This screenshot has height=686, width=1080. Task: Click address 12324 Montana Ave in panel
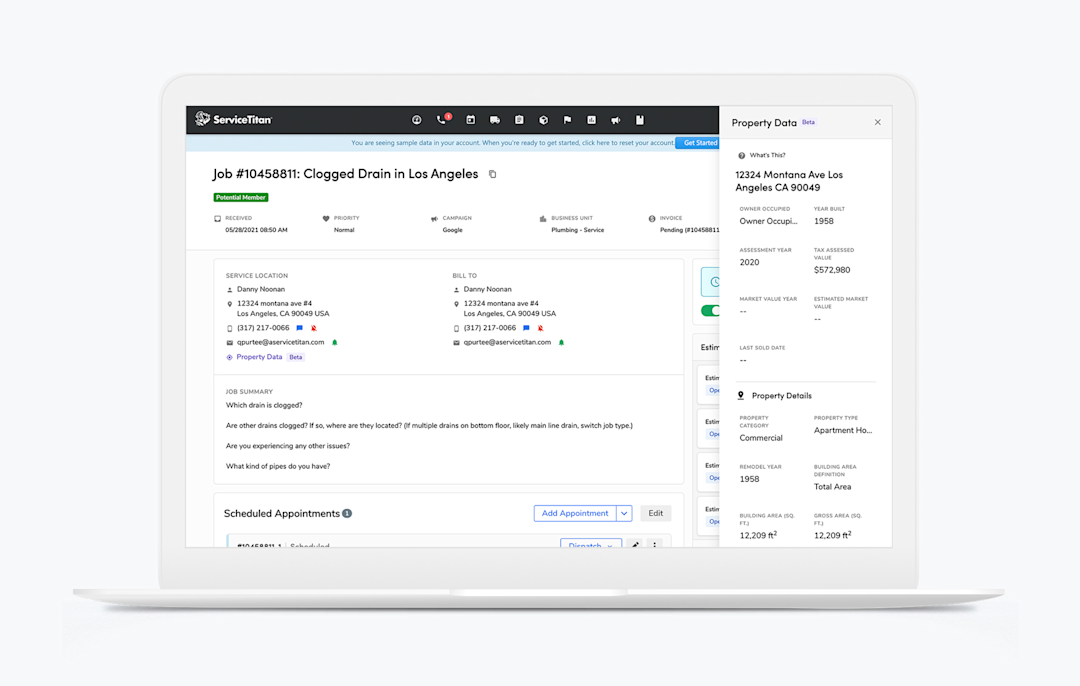[789, 181]
